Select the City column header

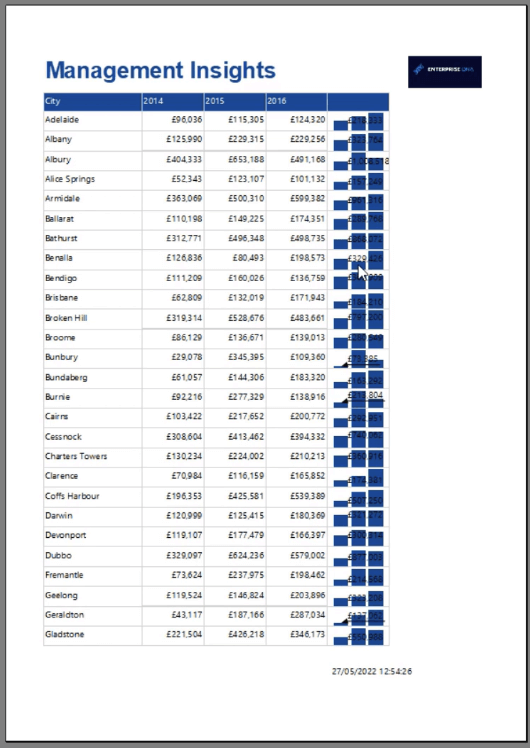click(x=93, y=102)
